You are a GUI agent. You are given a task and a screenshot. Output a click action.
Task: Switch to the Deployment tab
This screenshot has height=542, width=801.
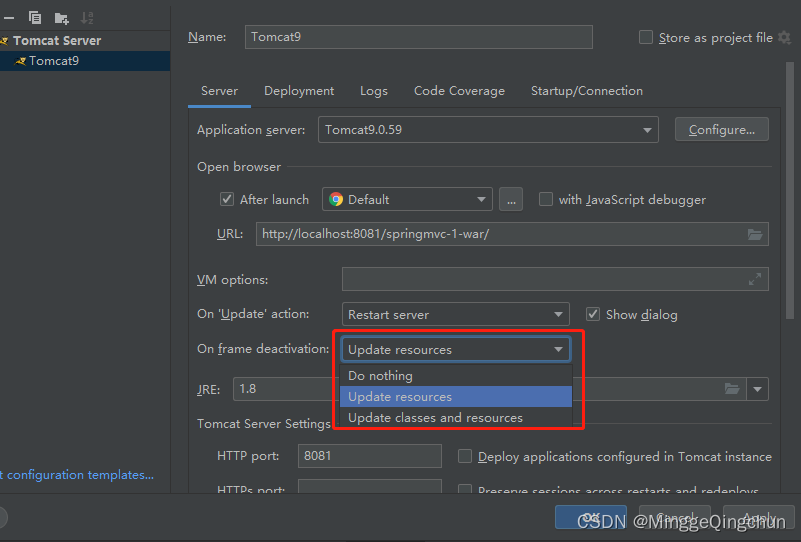click(299, 91)
